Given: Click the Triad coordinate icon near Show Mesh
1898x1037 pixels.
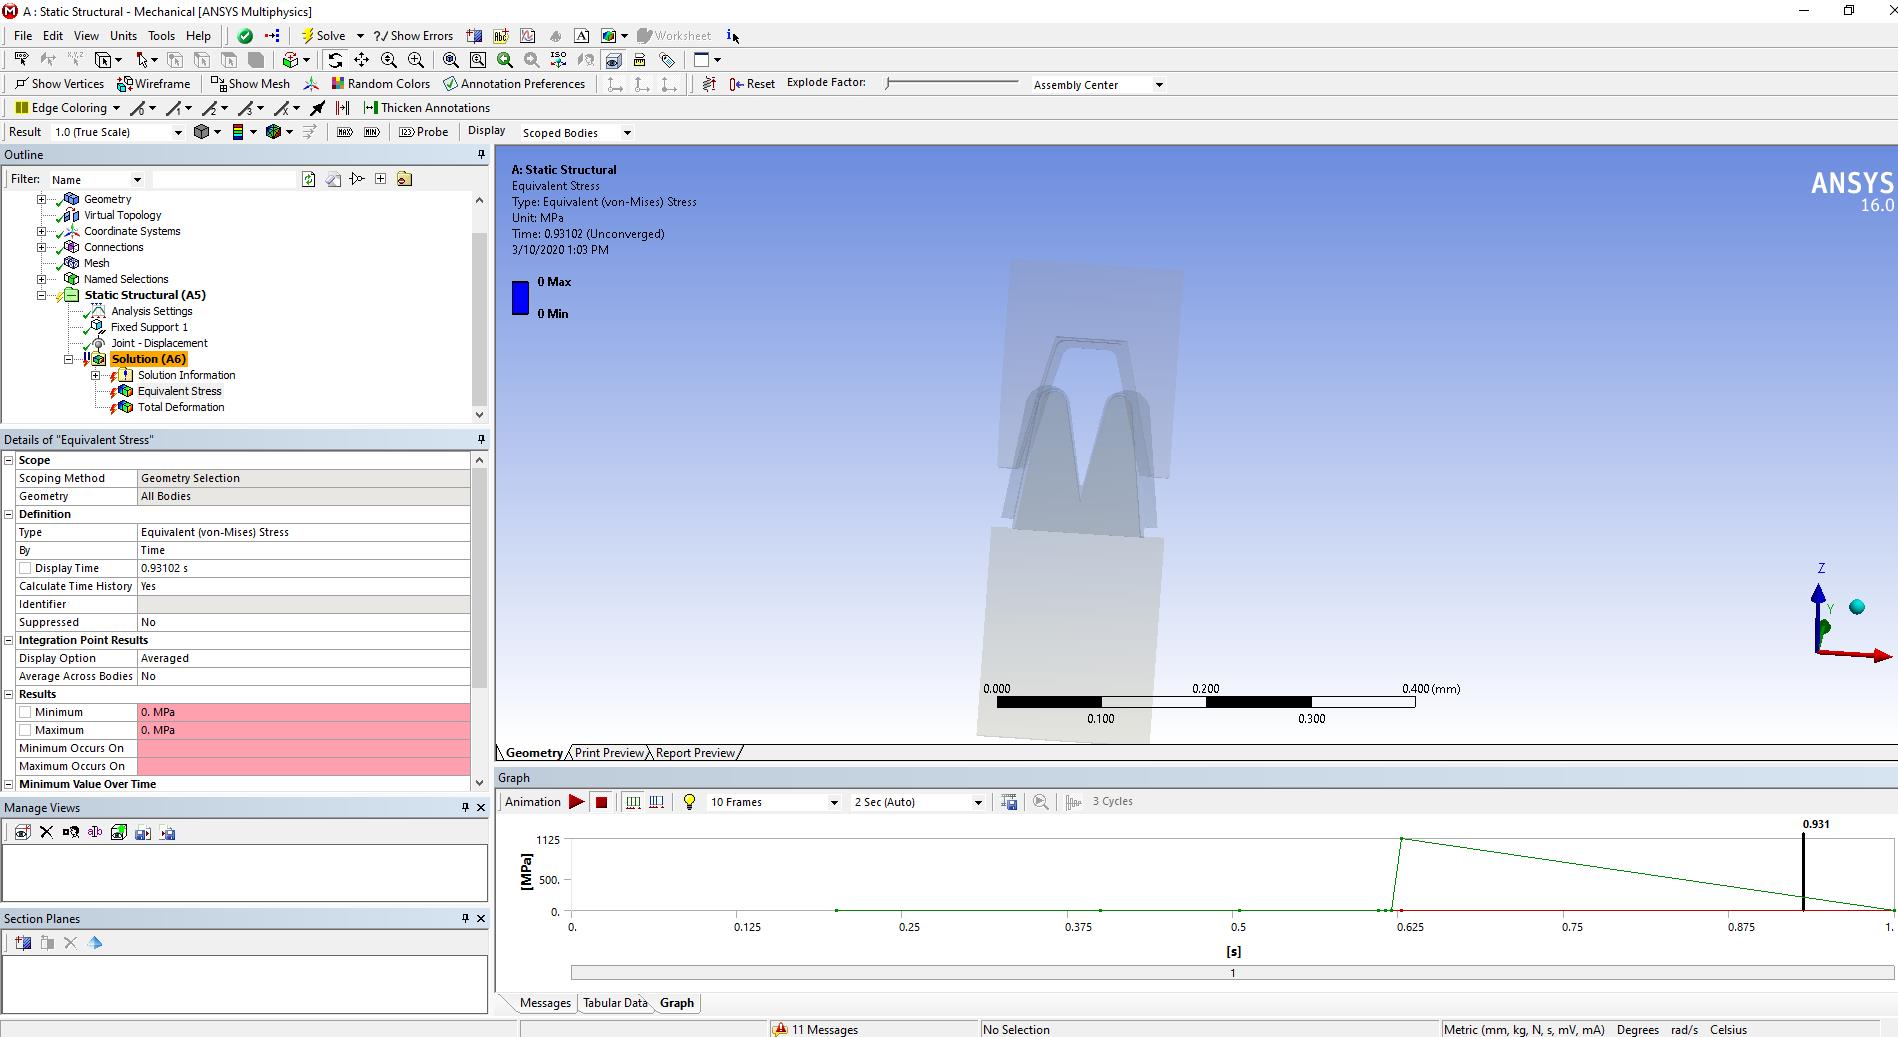Looking at the screenshot, I should 311,84.
